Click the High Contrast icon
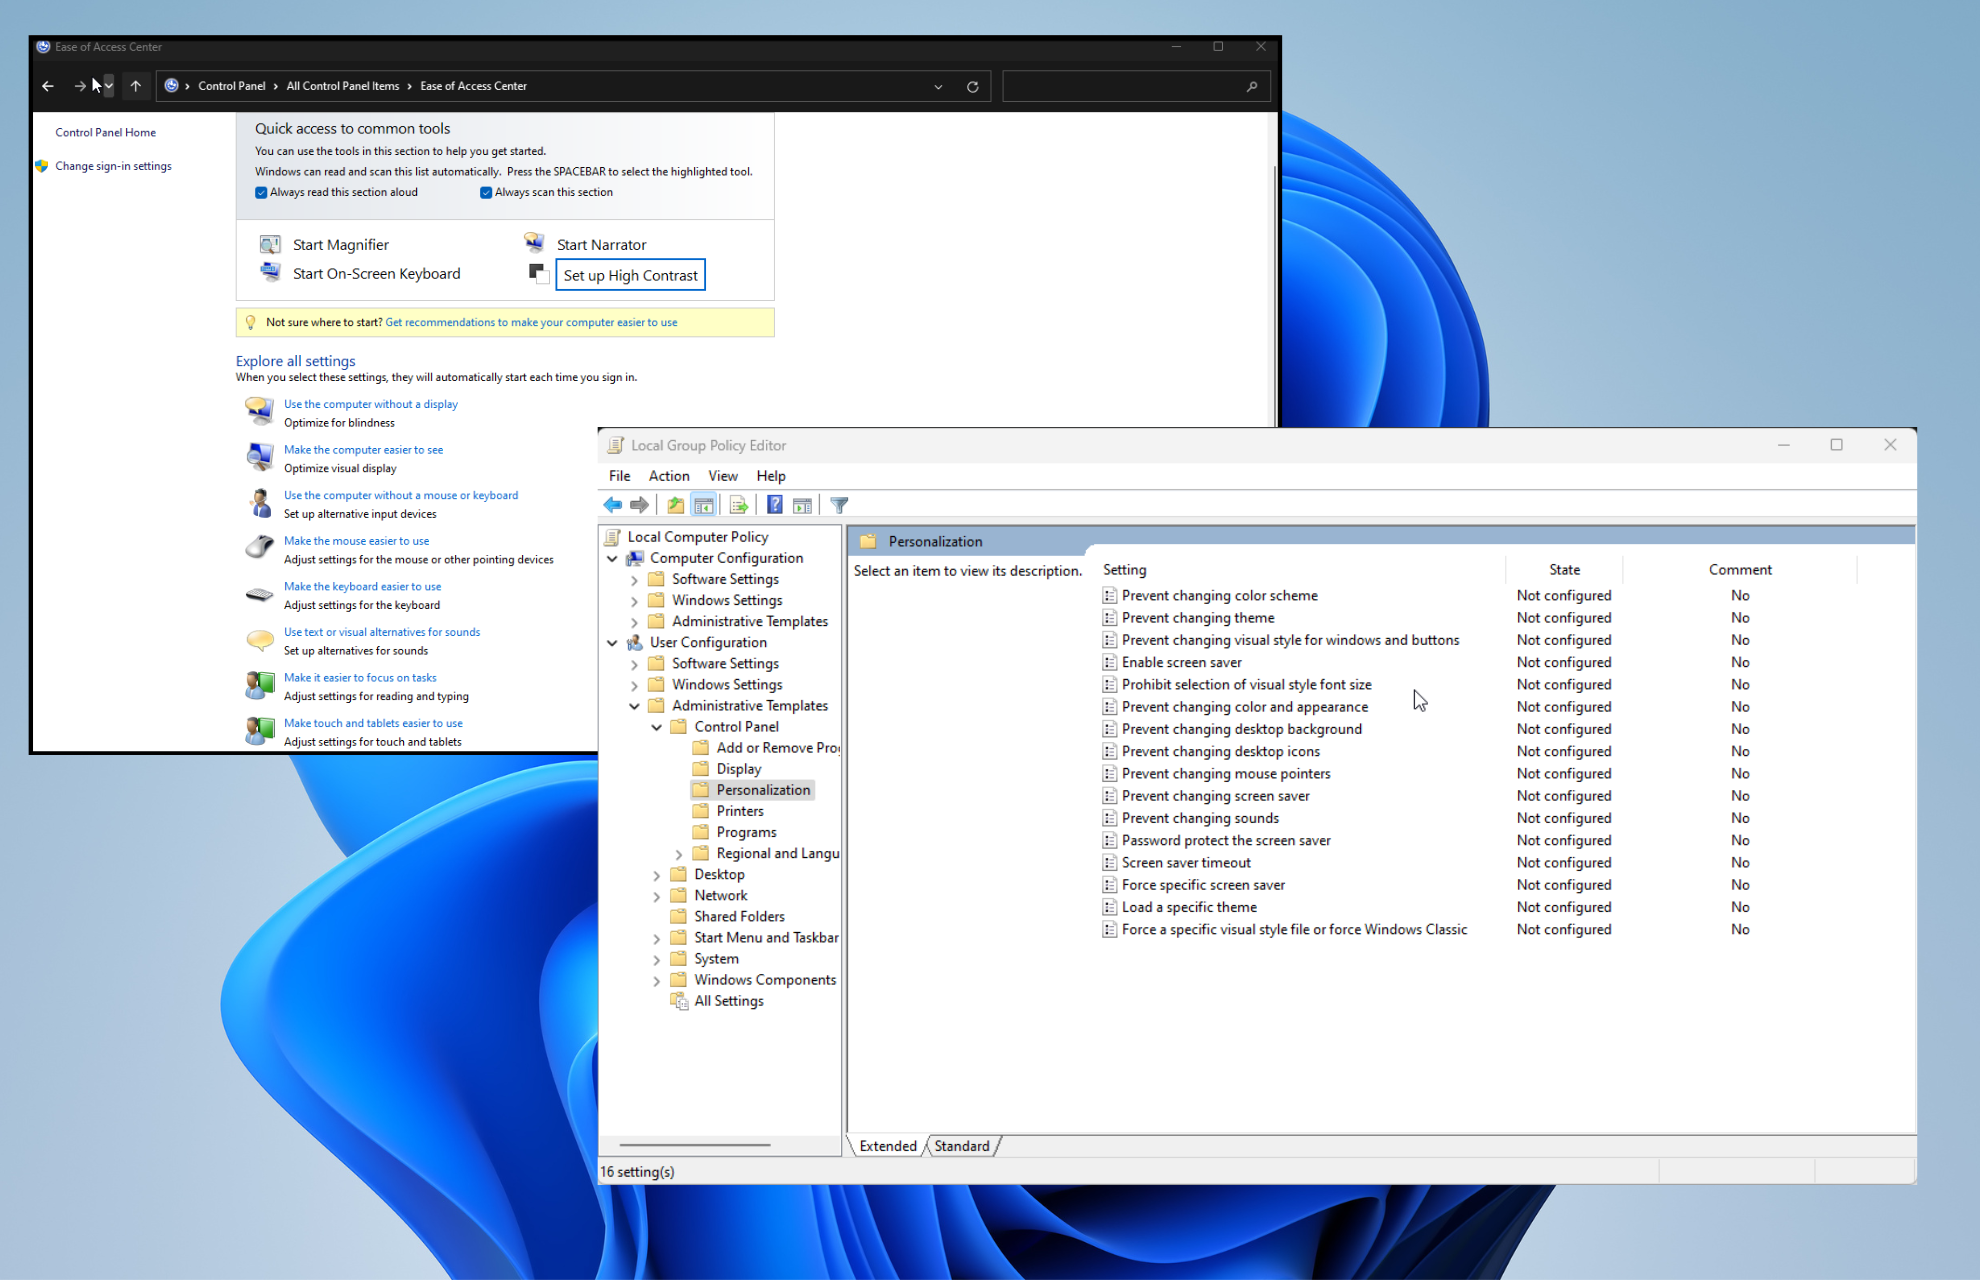 coord(538,273)
